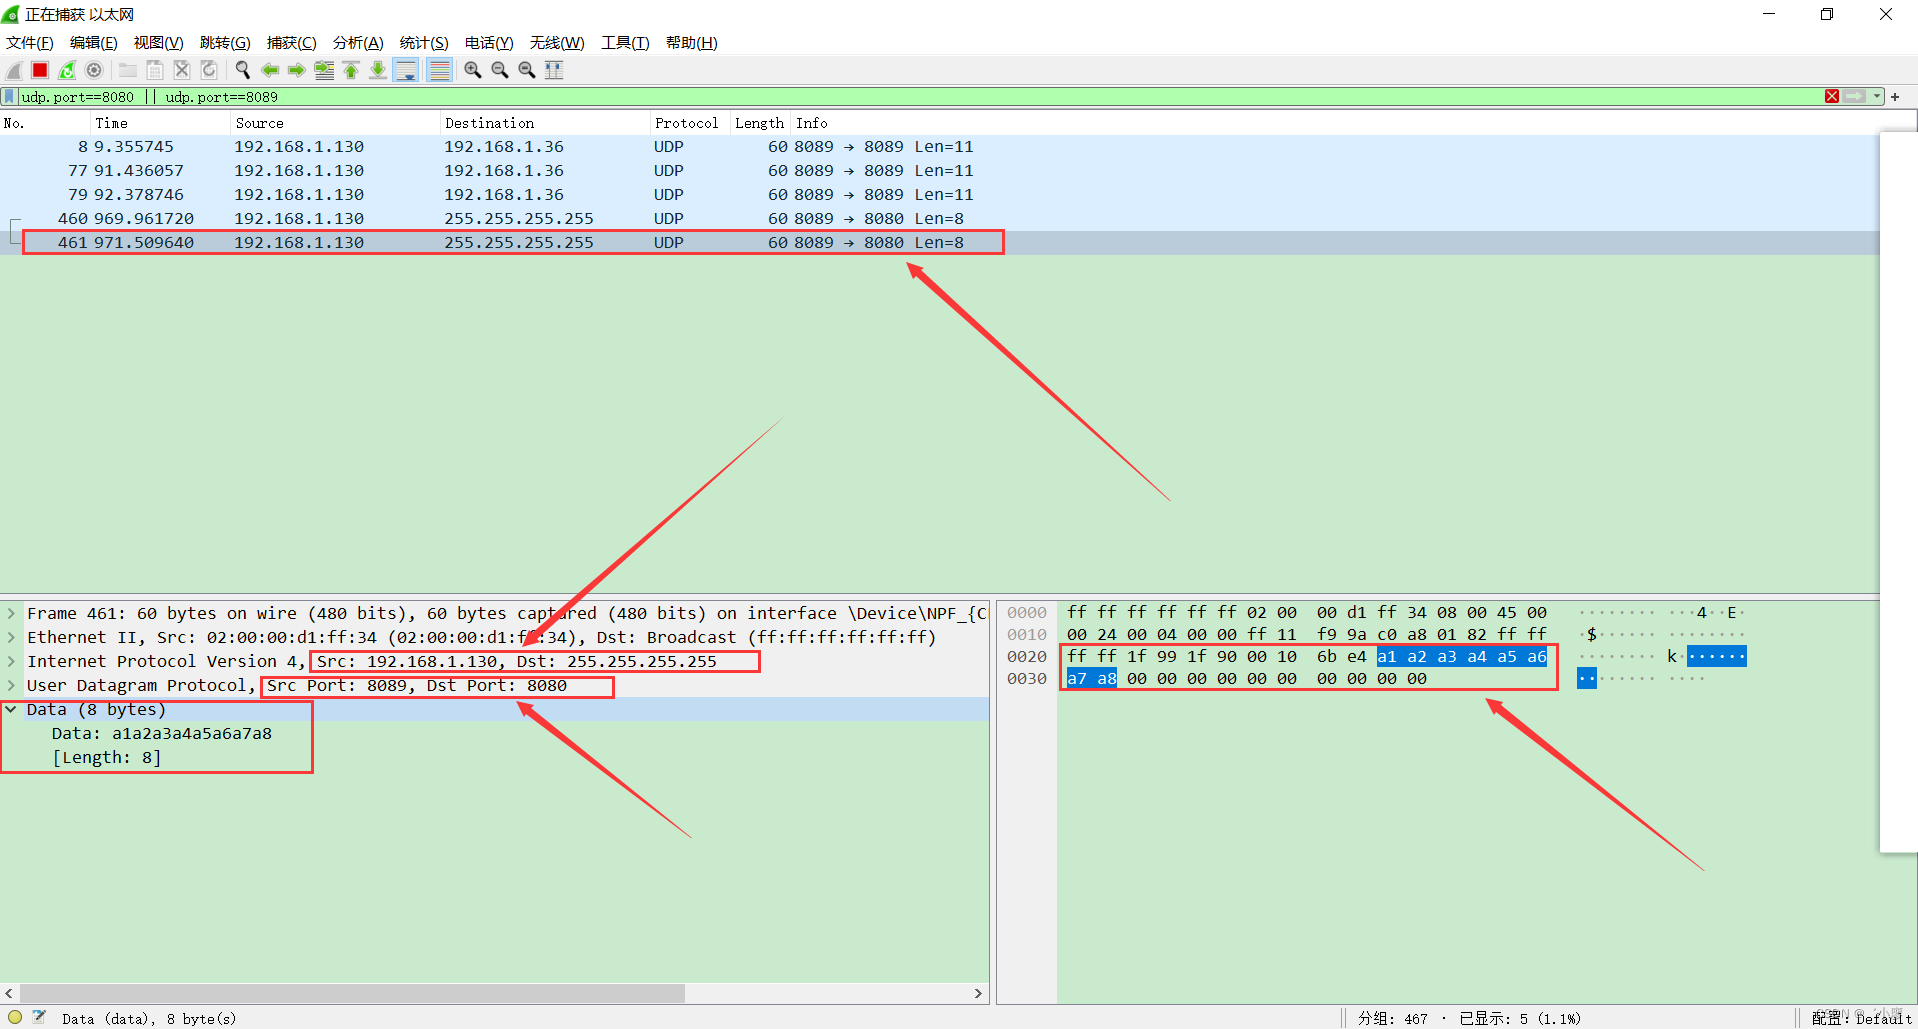
Task: Expand the Frame 461 tree row
Action: [11, 614]
